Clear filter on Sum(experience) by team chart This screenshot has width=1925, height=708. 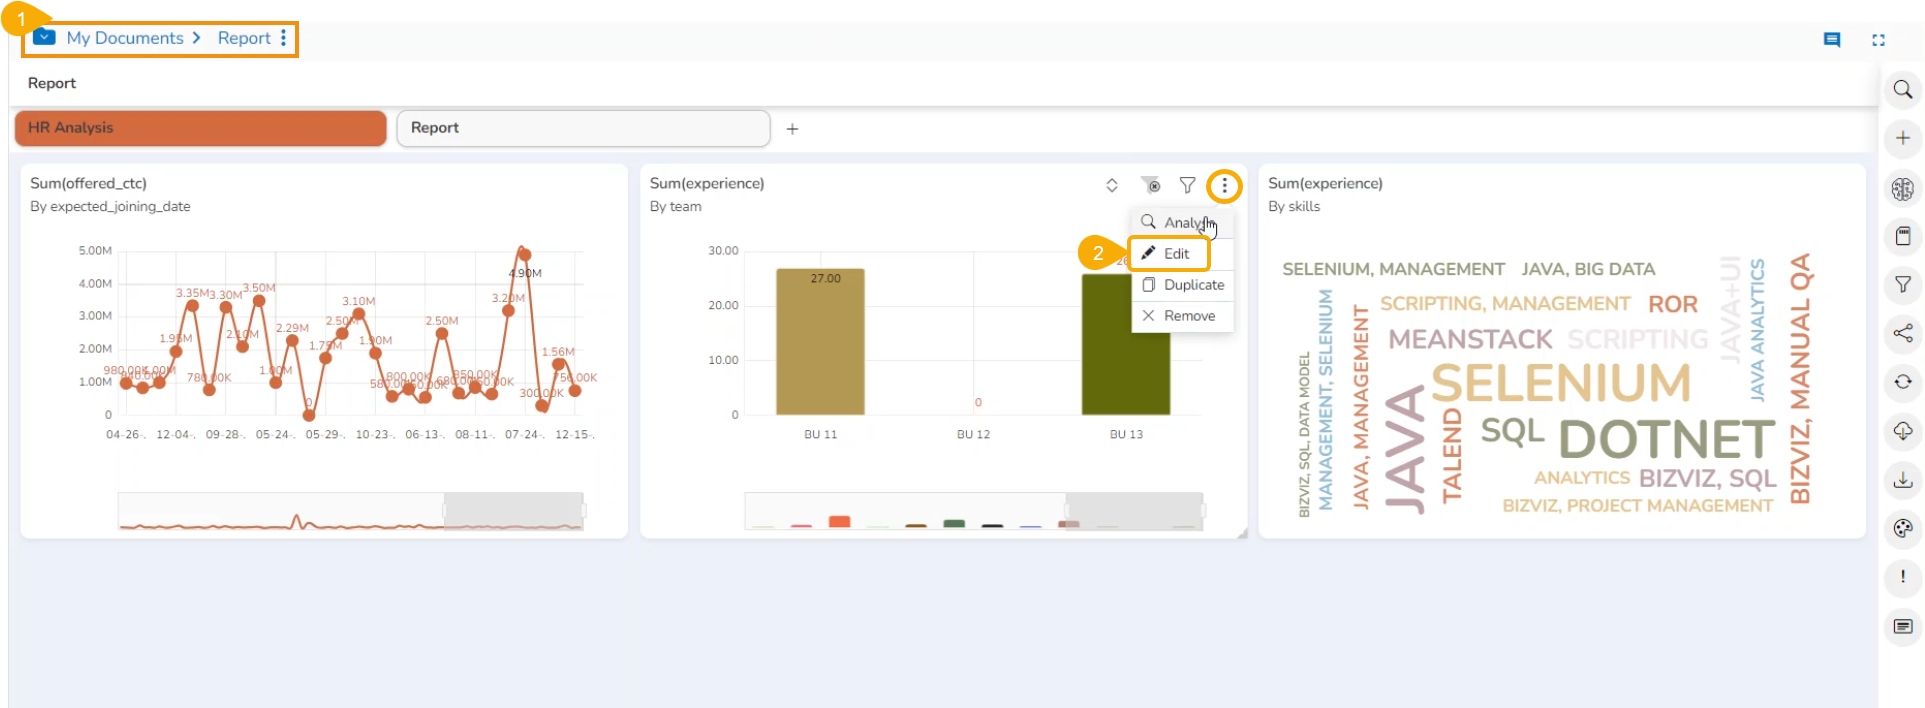click(x=1151, y=186)
